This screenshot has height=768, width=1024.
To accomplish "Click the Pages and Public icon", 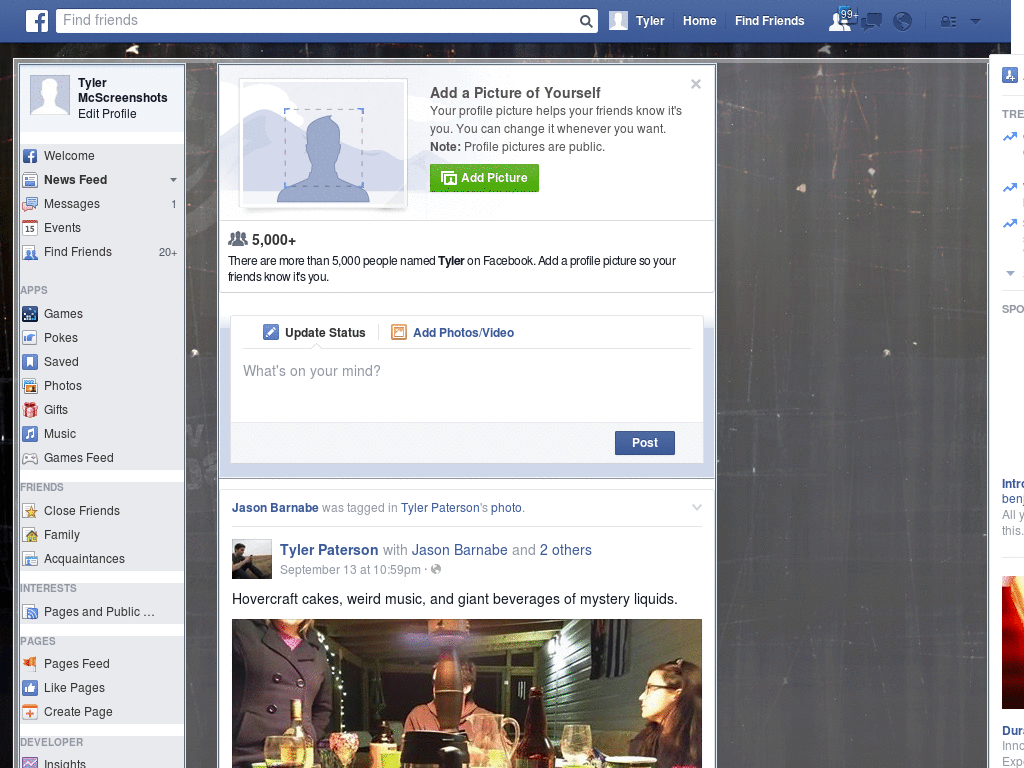I will tap(29, 612).
